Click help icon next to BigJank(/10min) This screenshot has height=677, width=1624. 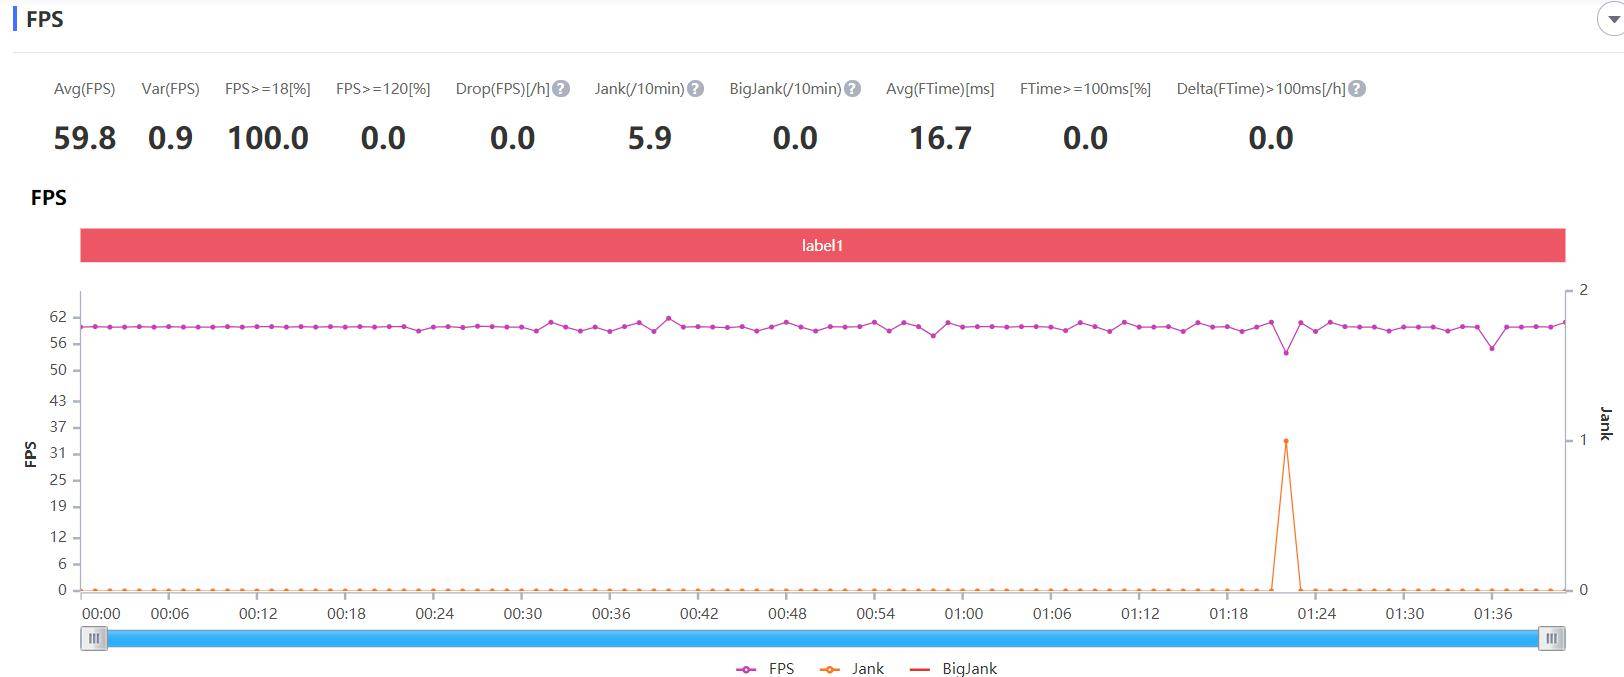pos(852,89)
